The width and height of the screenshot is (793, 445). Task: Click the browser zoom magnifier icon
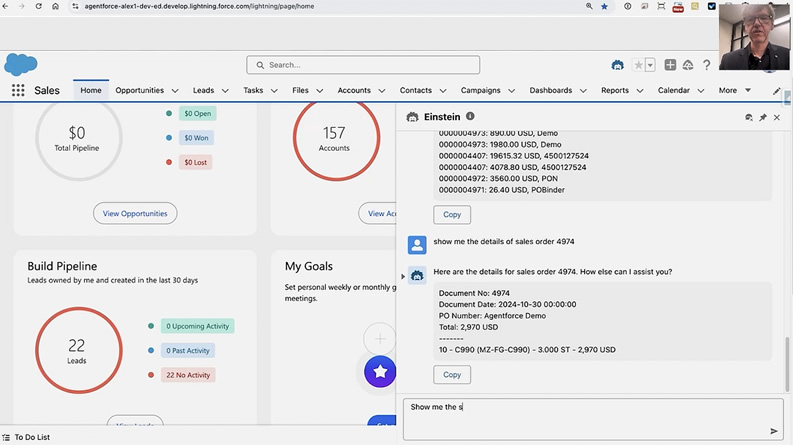[589, 6]
